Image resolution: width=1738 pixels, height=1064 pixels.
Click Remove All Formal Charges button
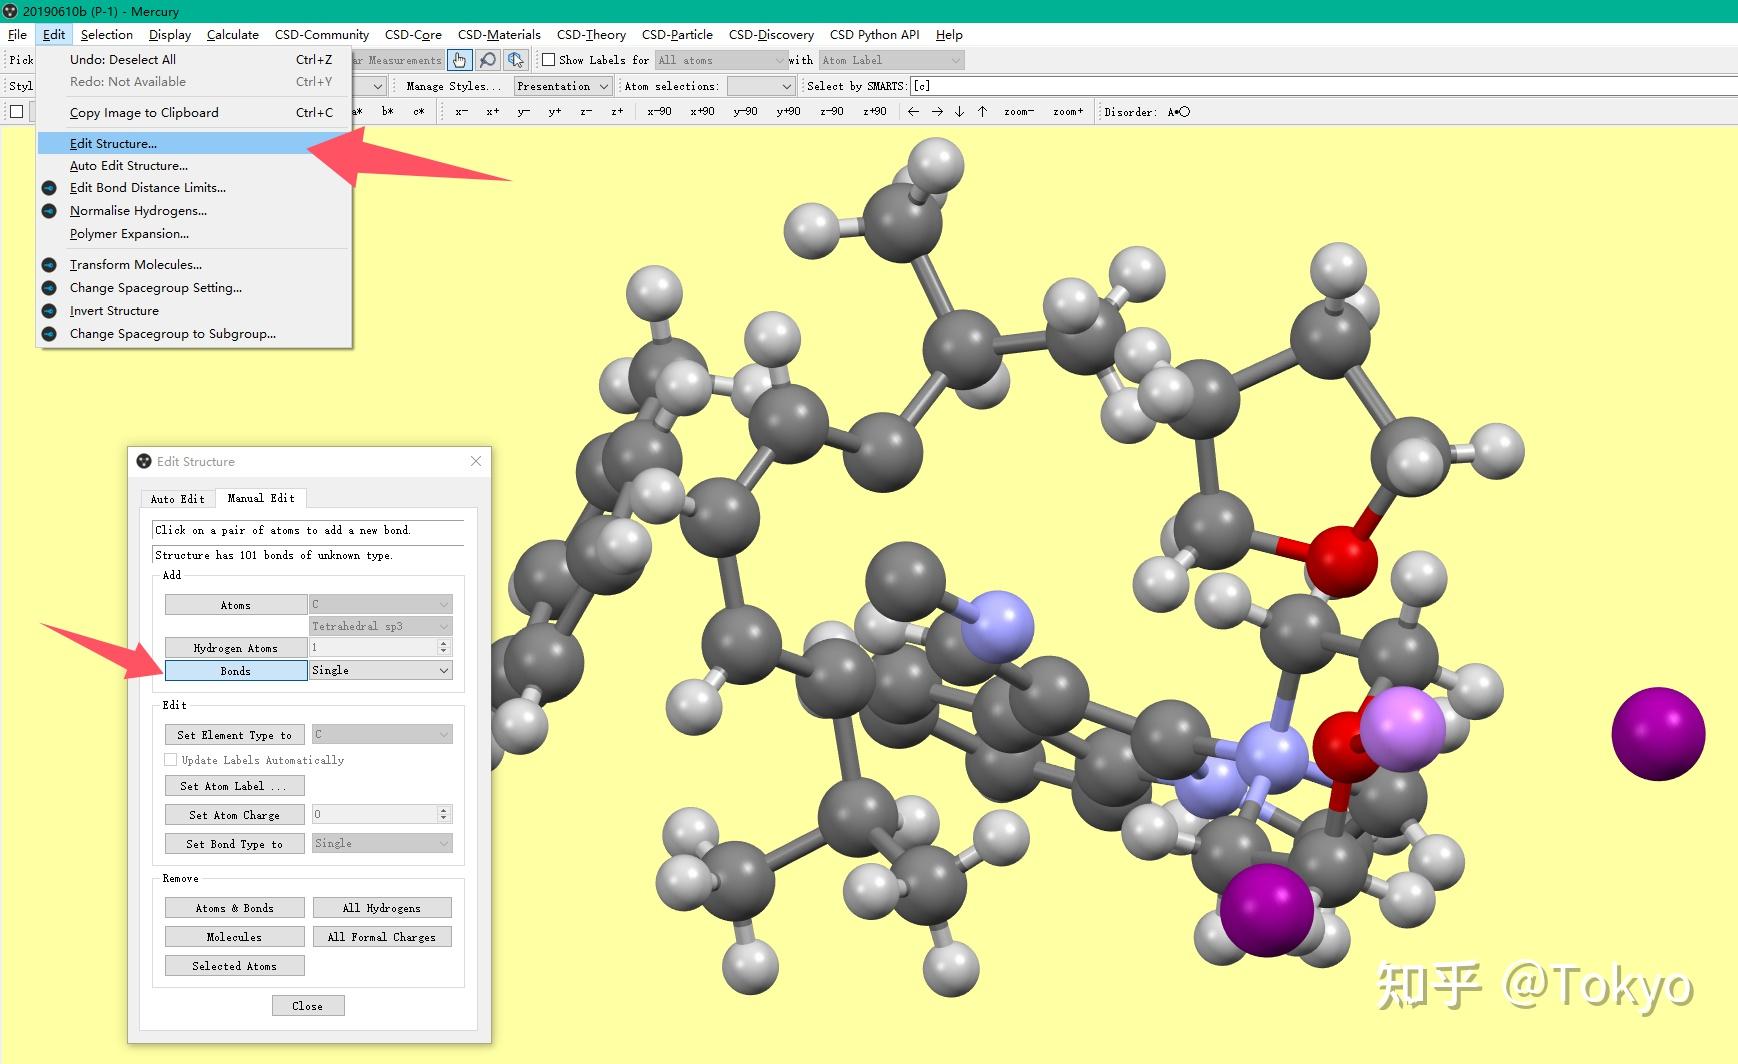tap(382, 937)
